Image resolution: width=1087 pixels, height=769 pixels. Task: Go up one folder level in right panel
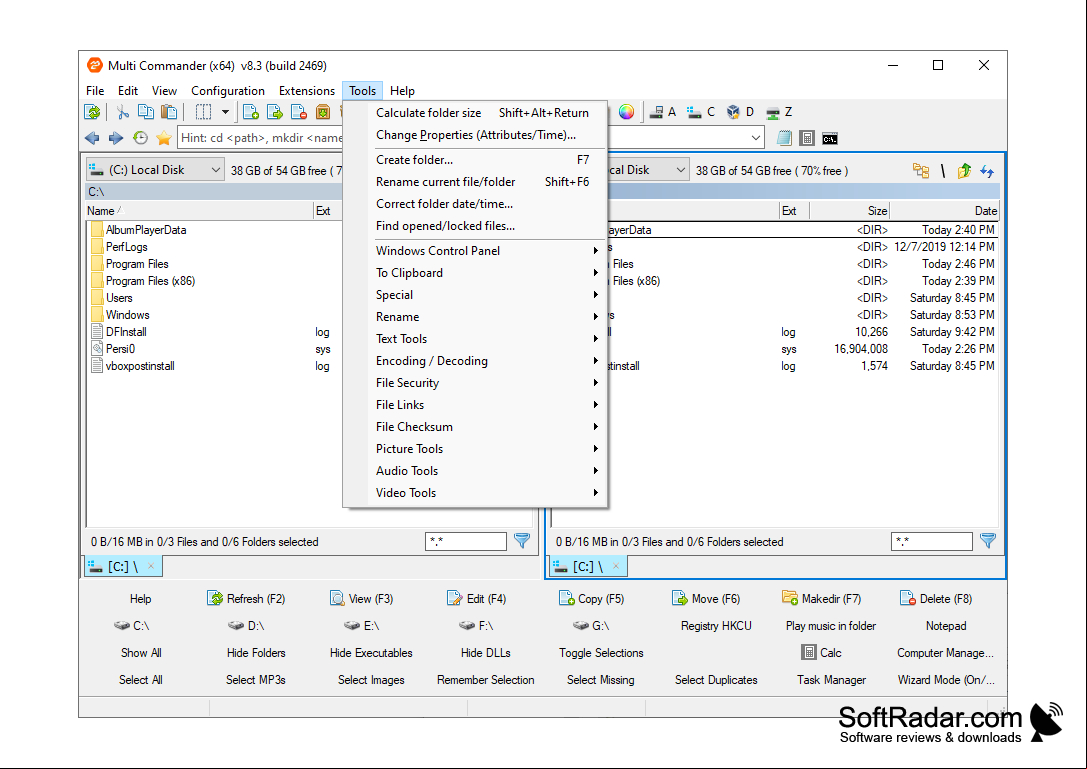[x=964, y=171]
